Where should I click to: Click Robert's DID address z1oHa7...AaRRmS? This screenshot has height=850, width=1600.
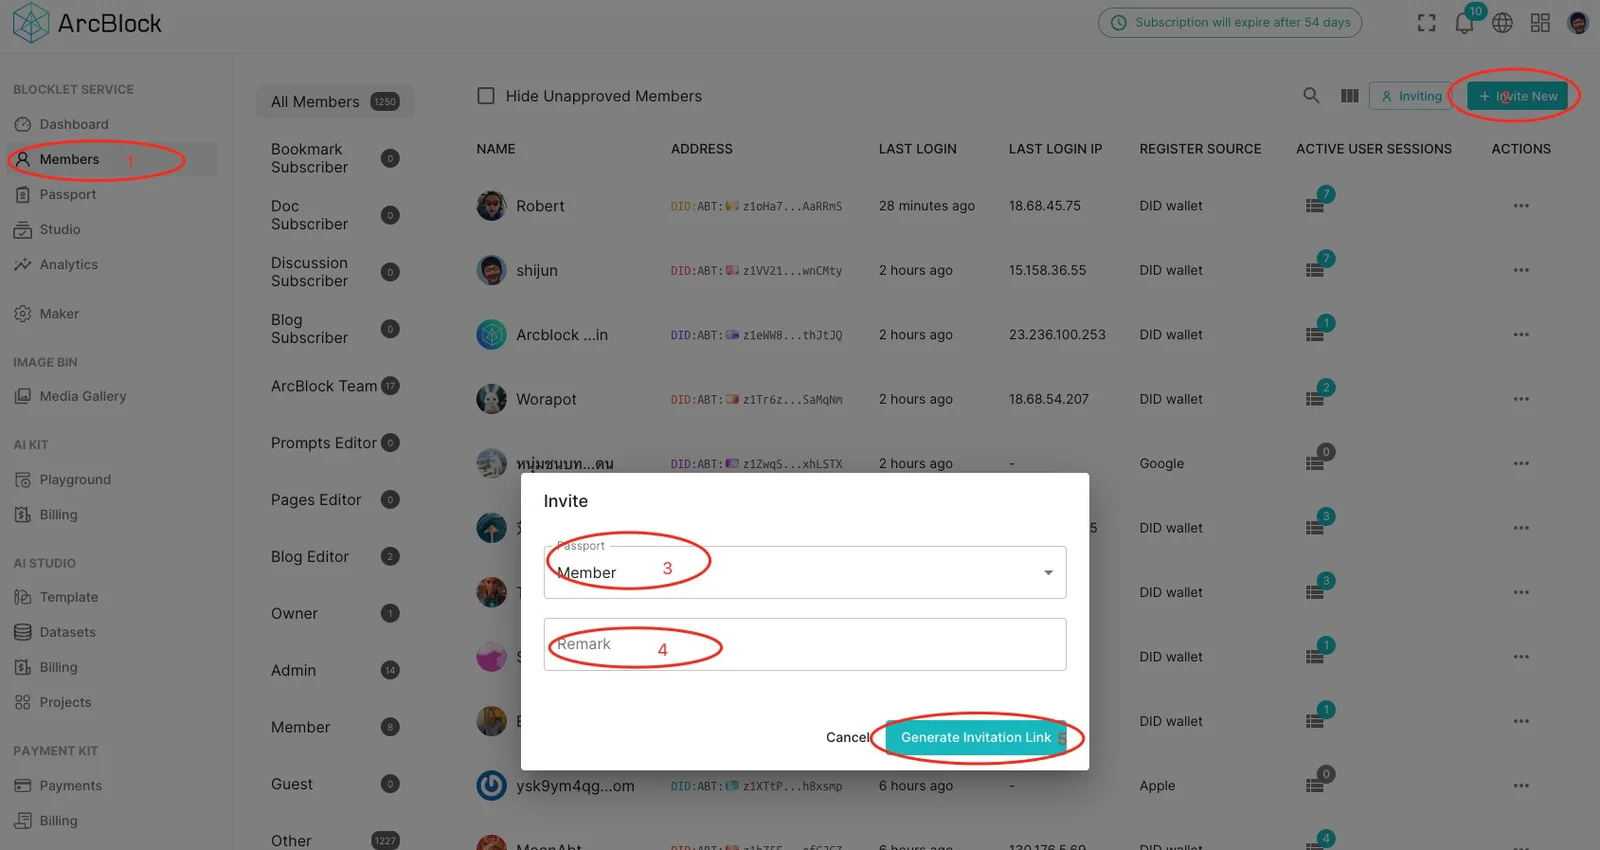pos(756,206)
